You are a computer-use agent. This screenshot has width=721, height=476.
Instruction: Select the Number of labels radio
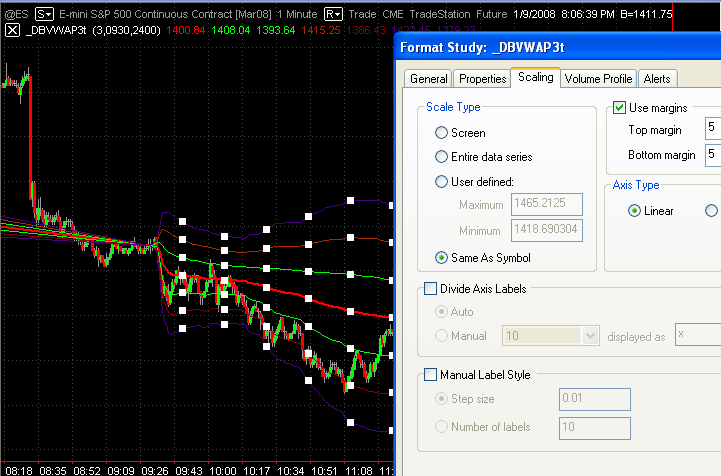click(441, 427)
